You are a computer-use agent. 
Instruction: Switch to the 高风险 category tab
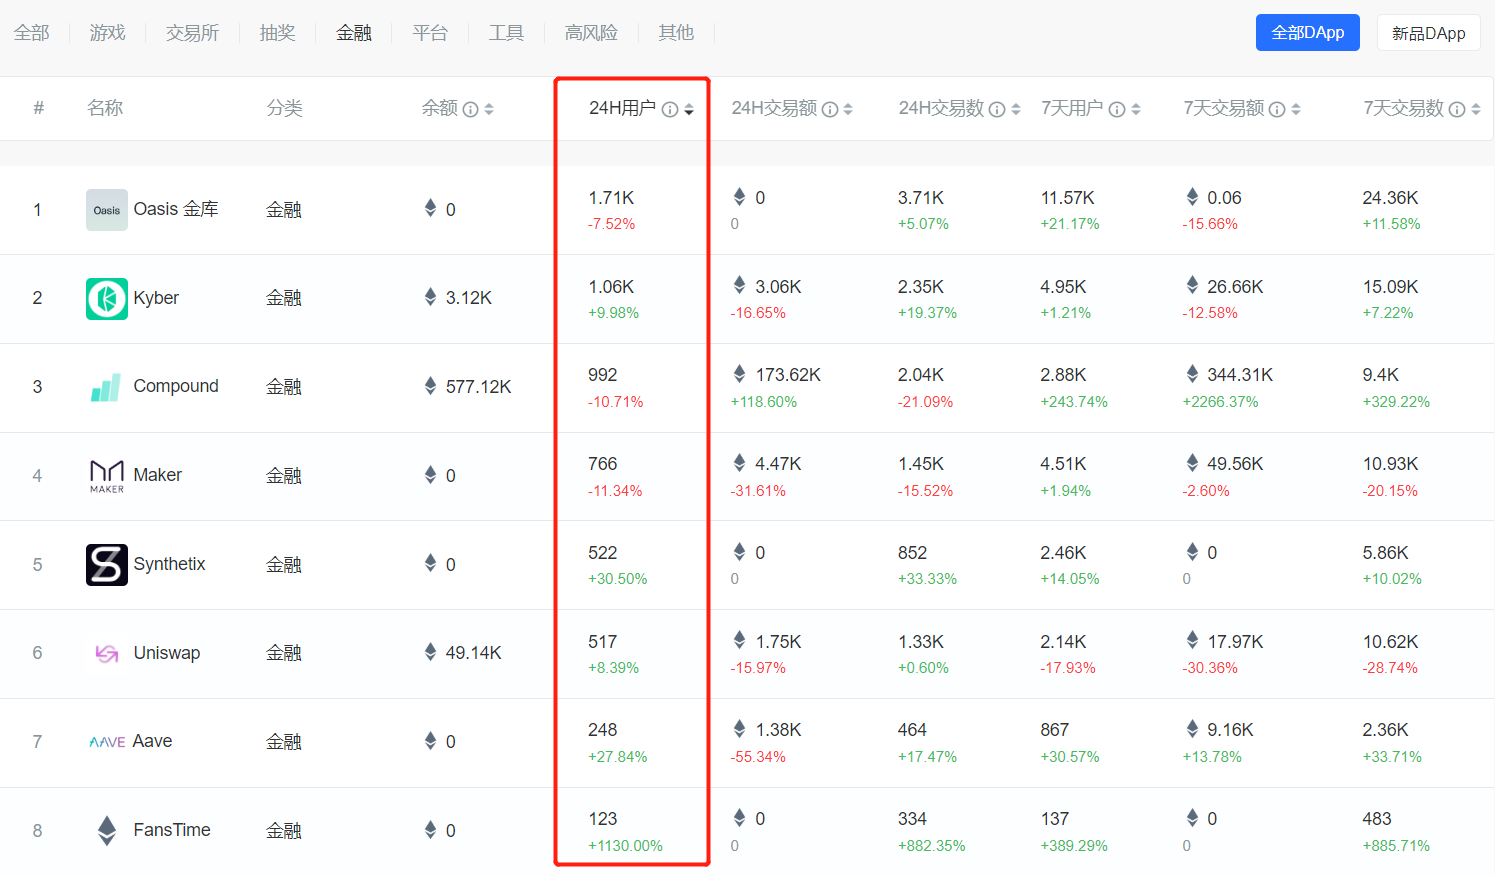coord(591,33)
